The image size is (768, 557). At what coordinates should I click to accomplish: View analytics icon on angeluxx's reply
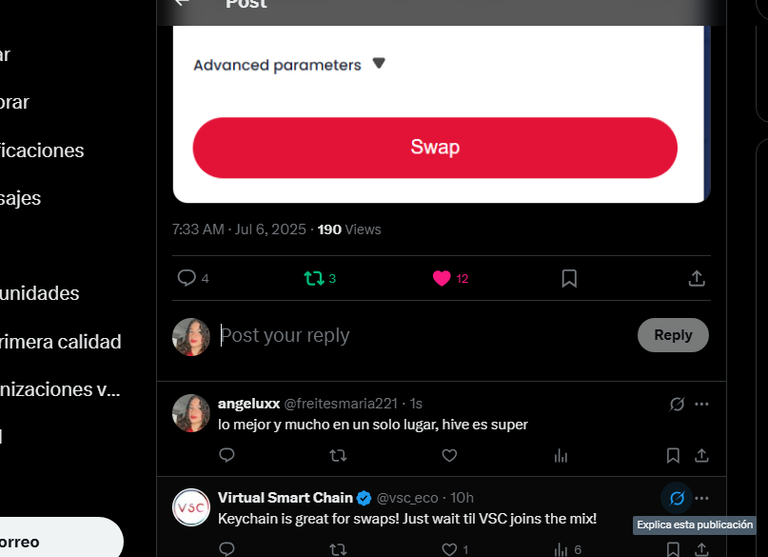(561, 456)
